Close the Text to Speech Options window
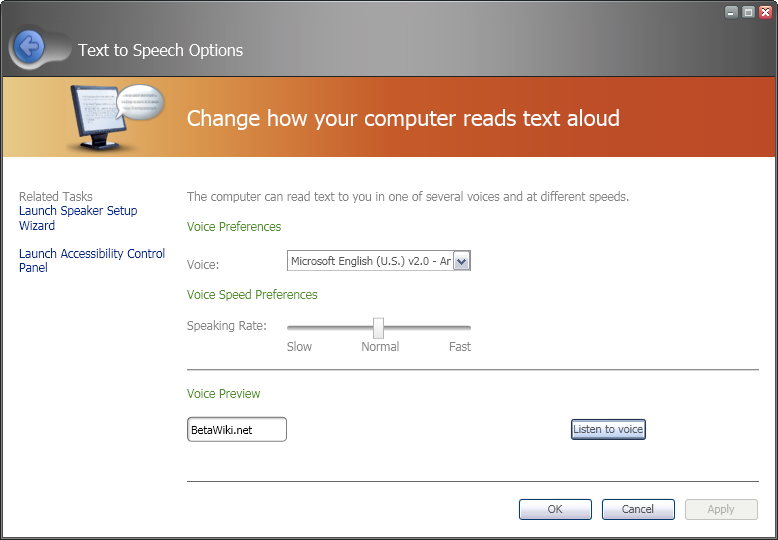 (x=765, y=12)
